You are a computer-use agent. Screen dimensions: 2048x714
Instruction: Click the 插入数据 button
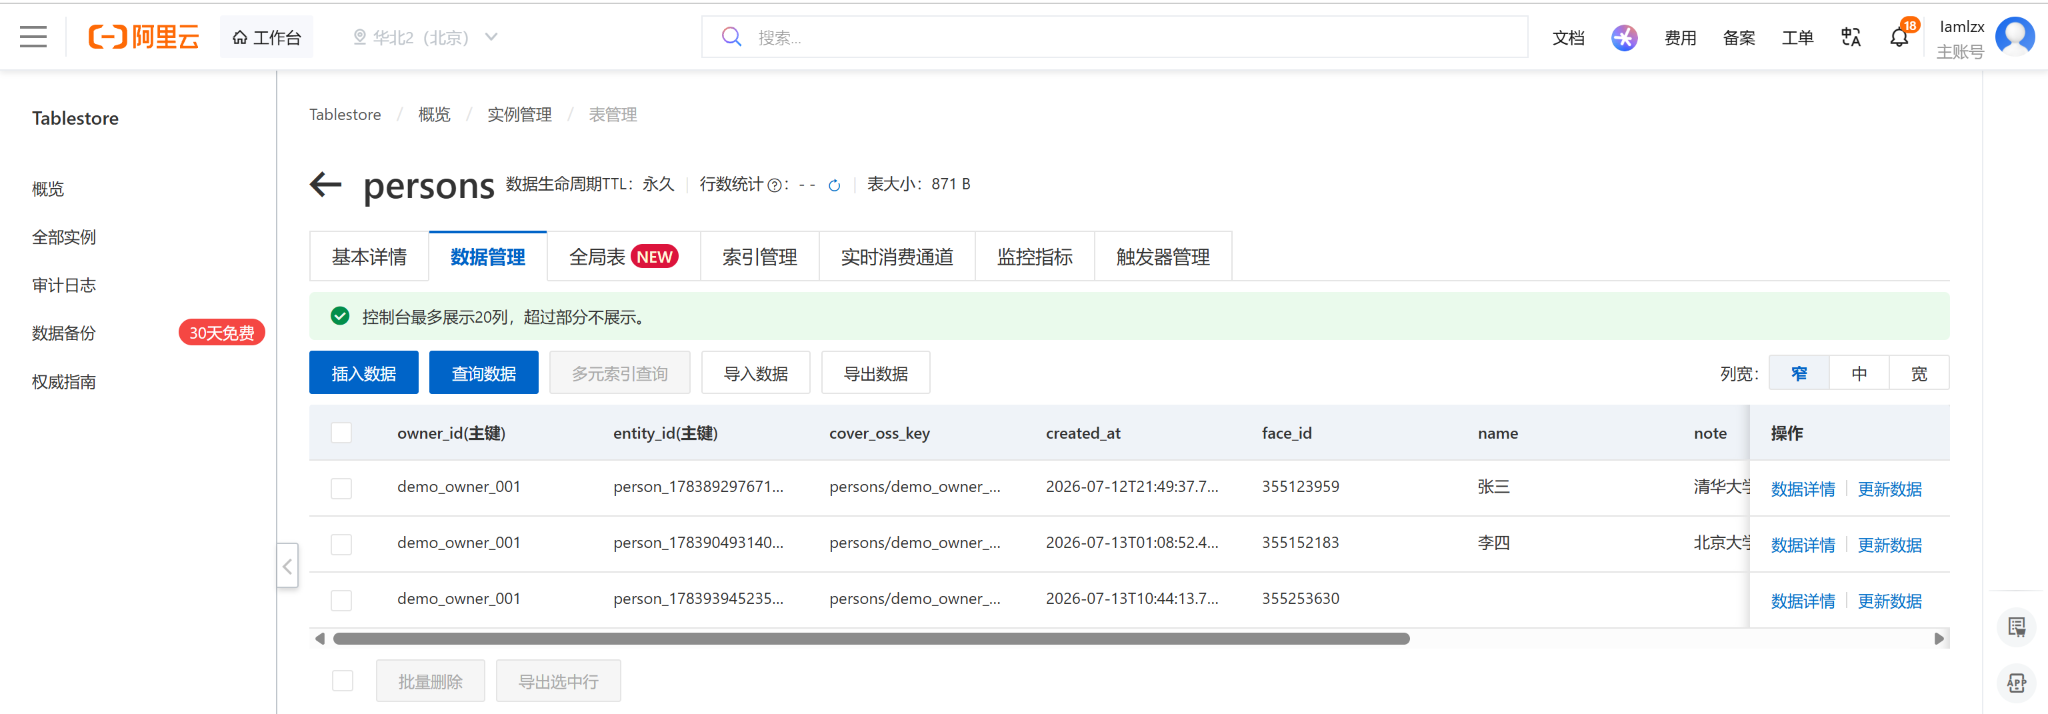point(364,373)
